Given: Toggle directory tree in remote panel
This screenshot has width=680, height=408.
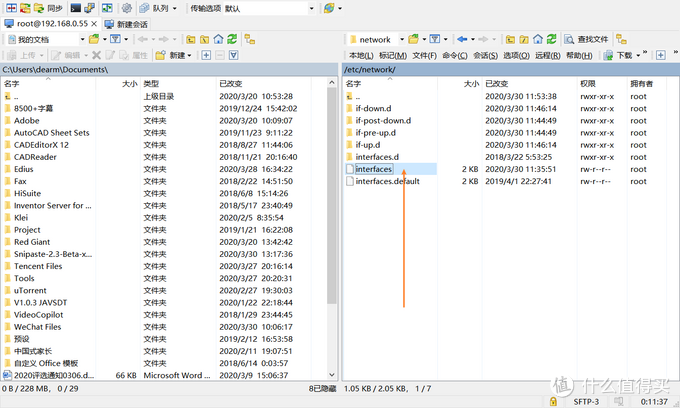Looking at the screenshot, I should click(621, 39).
